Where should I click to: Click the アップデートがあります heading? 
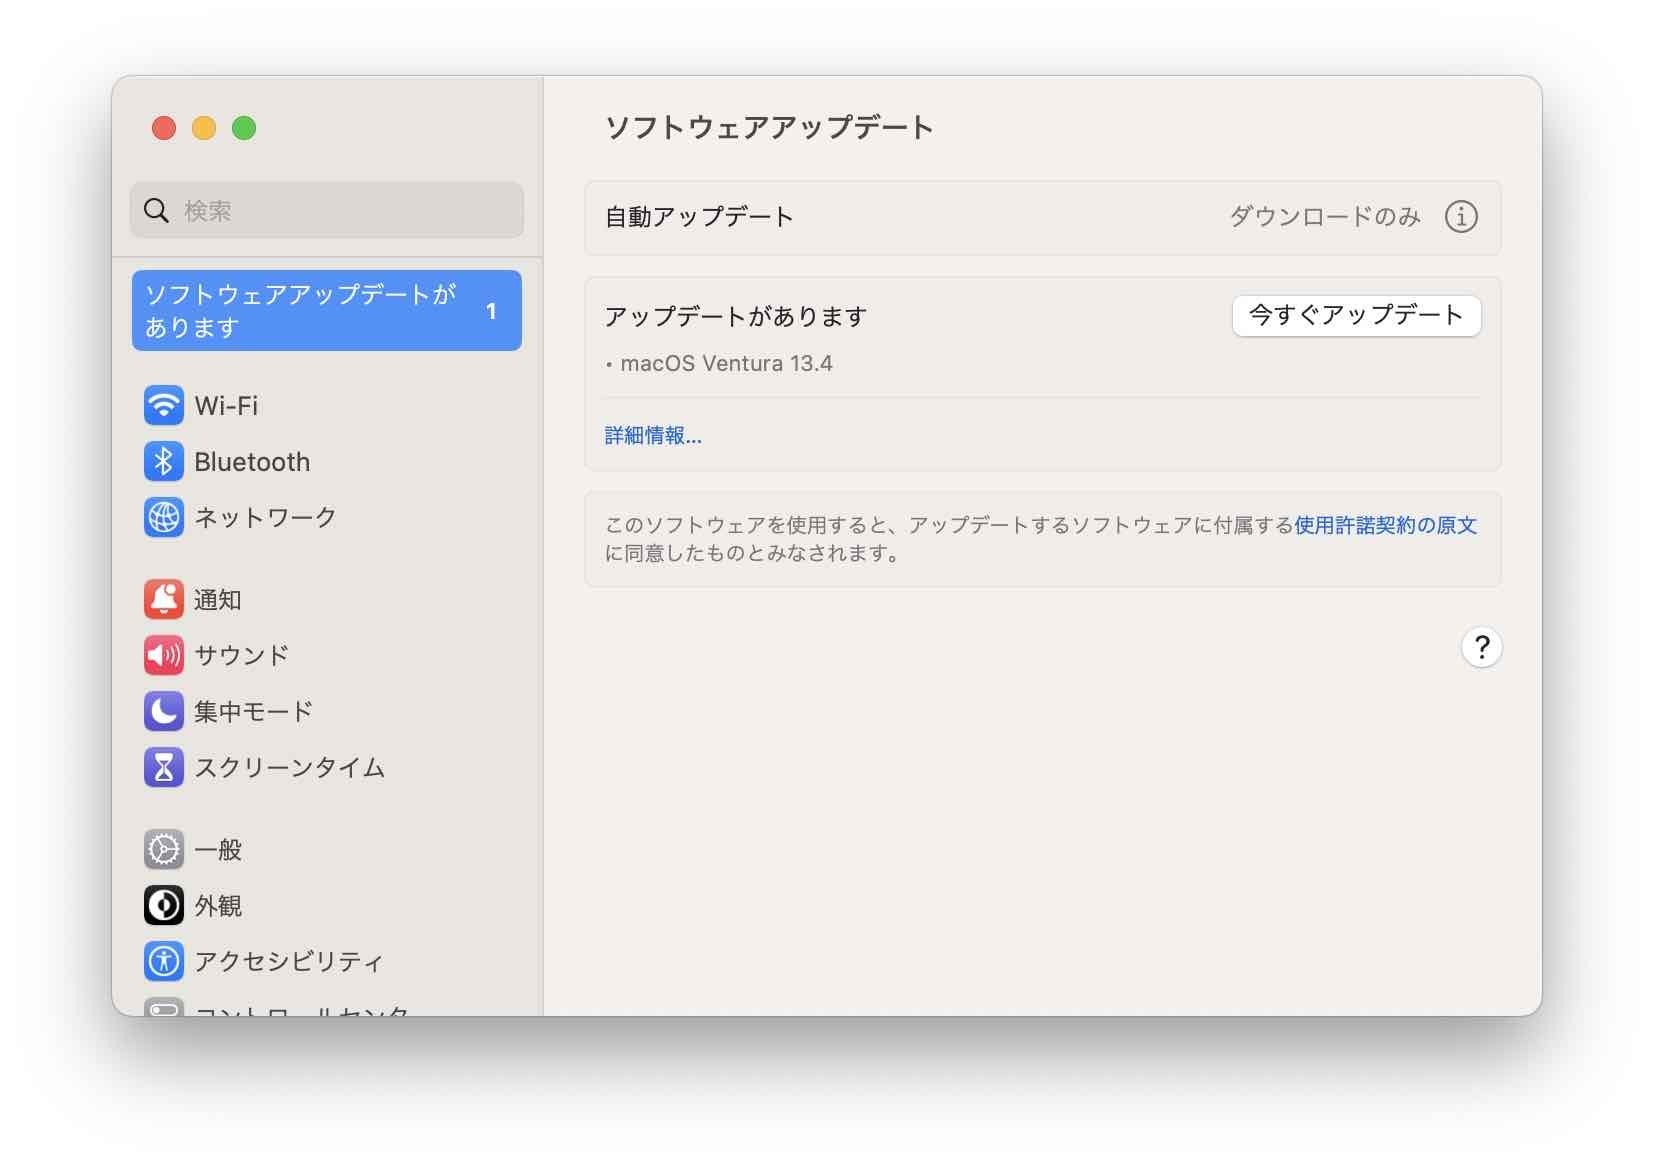click(736, 317)
